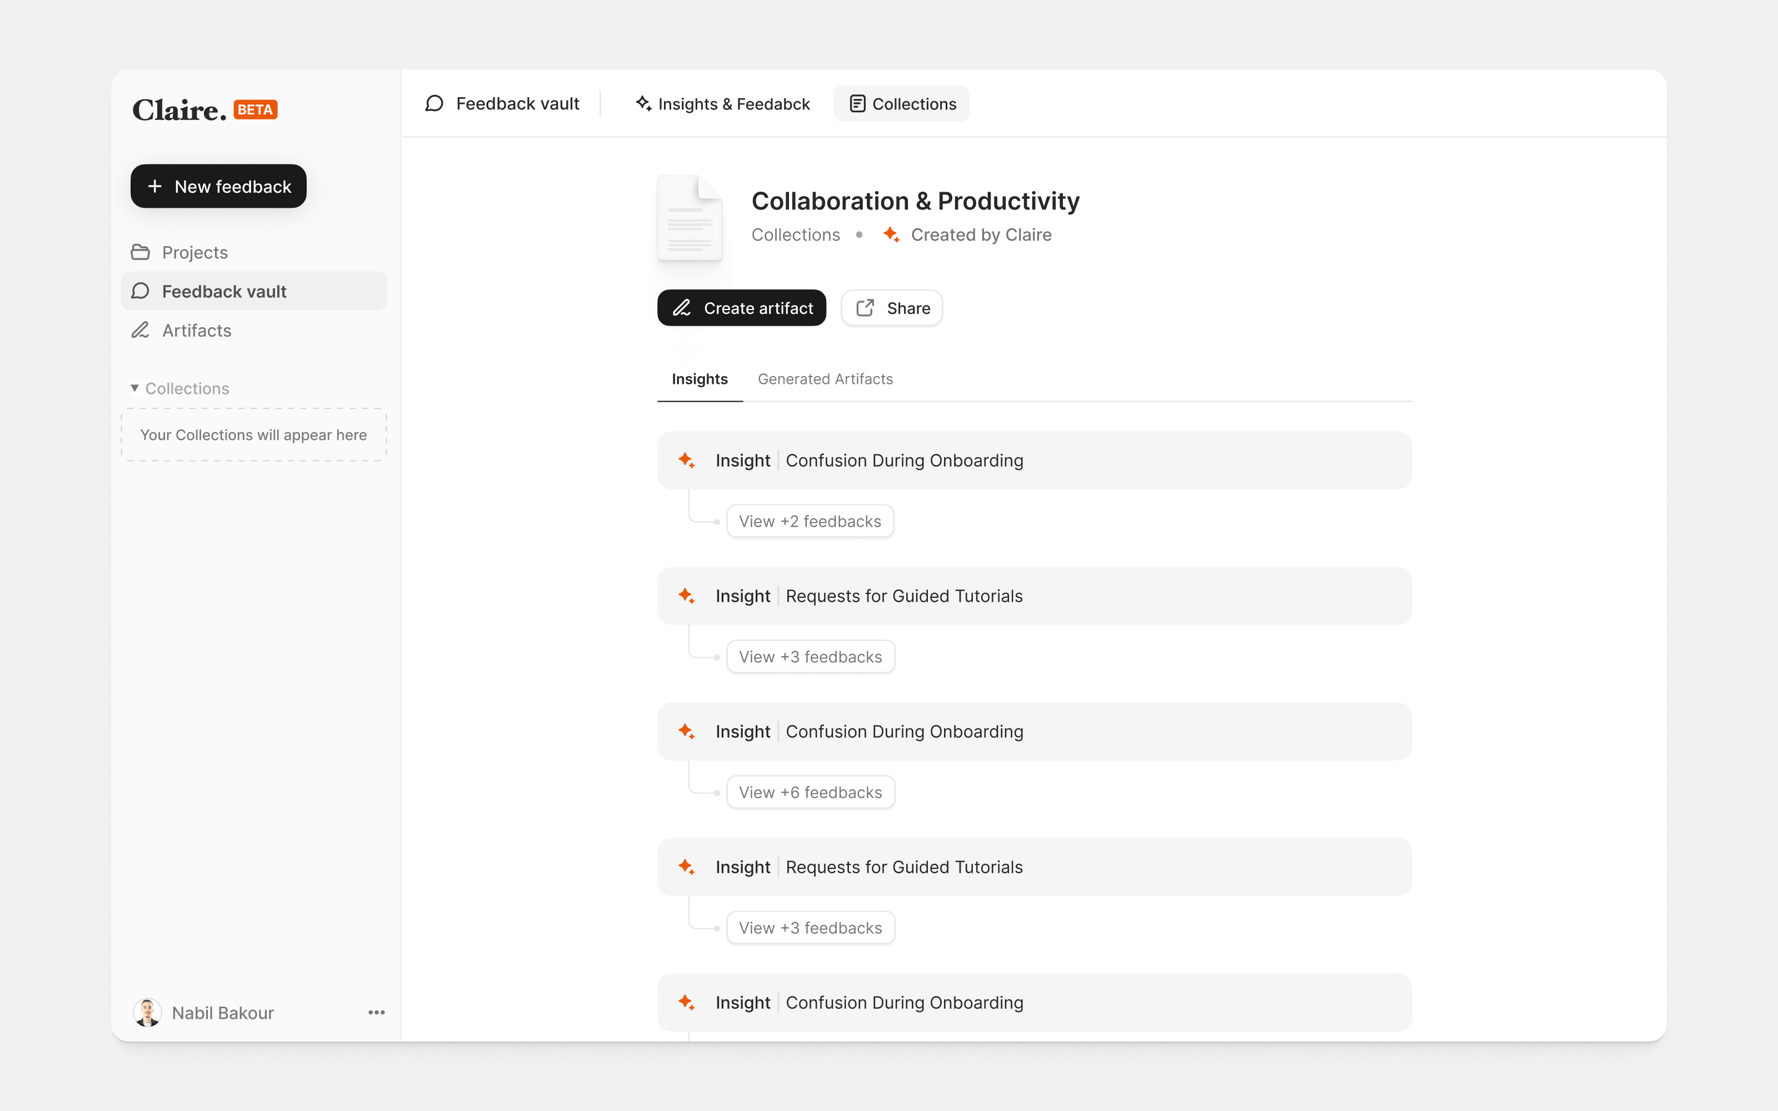Click the Feedback vault speech icon in top bar
The width and height of the screenshot is (1778, 1111).
coord(434,104)
